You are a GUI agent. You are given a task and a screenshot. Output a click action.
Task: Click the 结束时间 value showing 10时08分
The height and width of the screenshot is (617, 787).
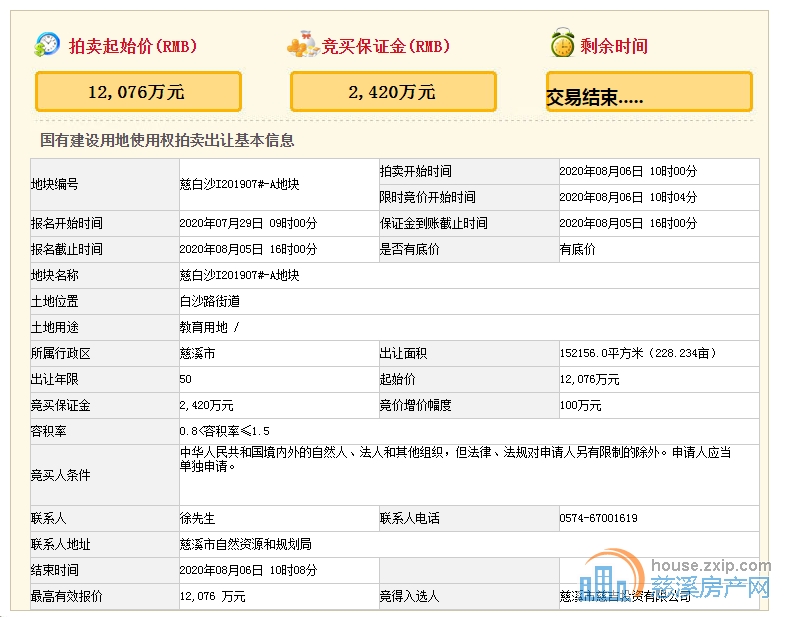pos(248,571)
